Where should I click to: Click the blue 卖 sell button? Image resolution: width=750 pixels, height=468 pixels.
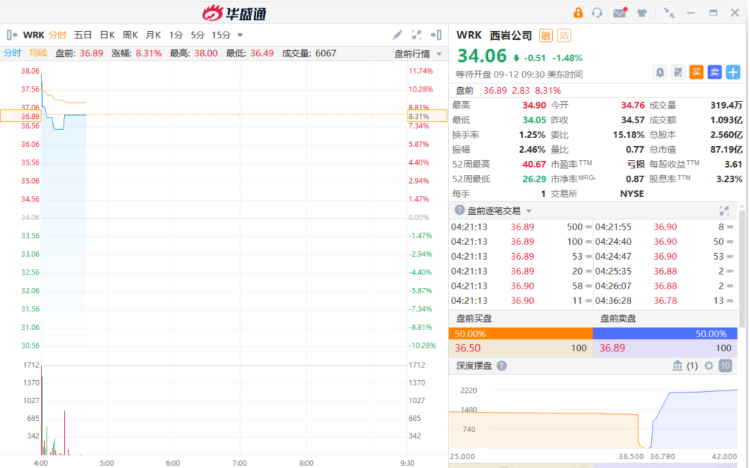pyautogui.click(x=714, y=72)
